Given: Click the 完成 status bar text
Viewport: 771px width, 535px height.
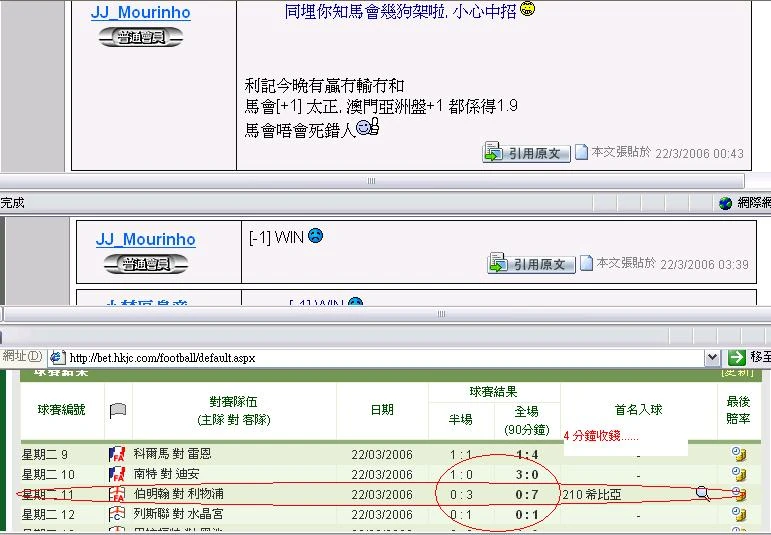Looking at the screenshot, I should pos(12,203).
